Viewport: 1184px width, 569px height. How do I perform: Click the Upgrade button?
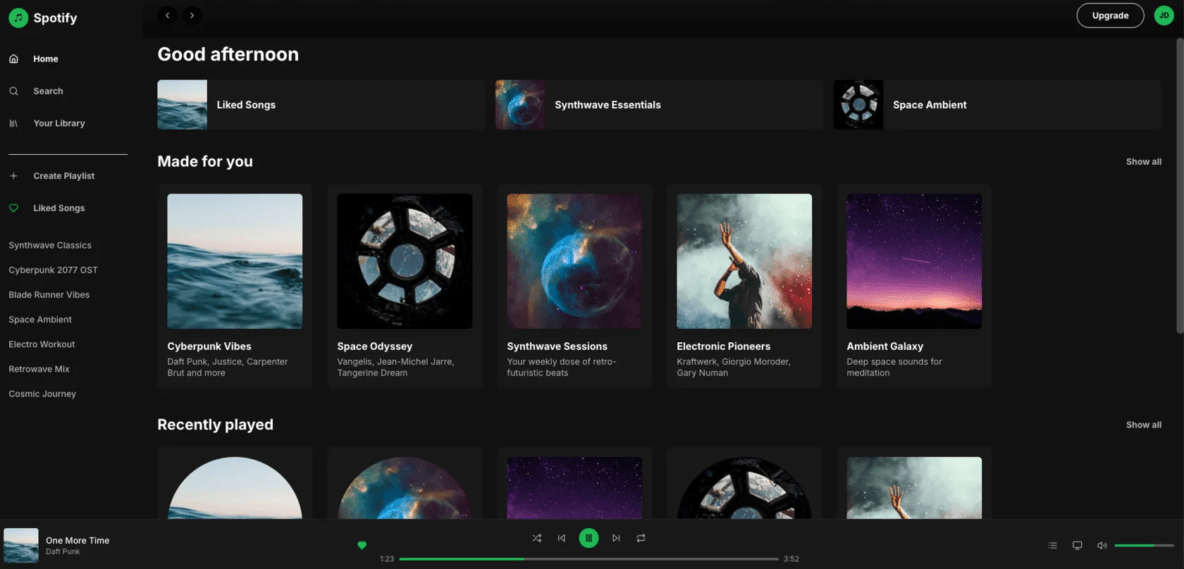1110,15
